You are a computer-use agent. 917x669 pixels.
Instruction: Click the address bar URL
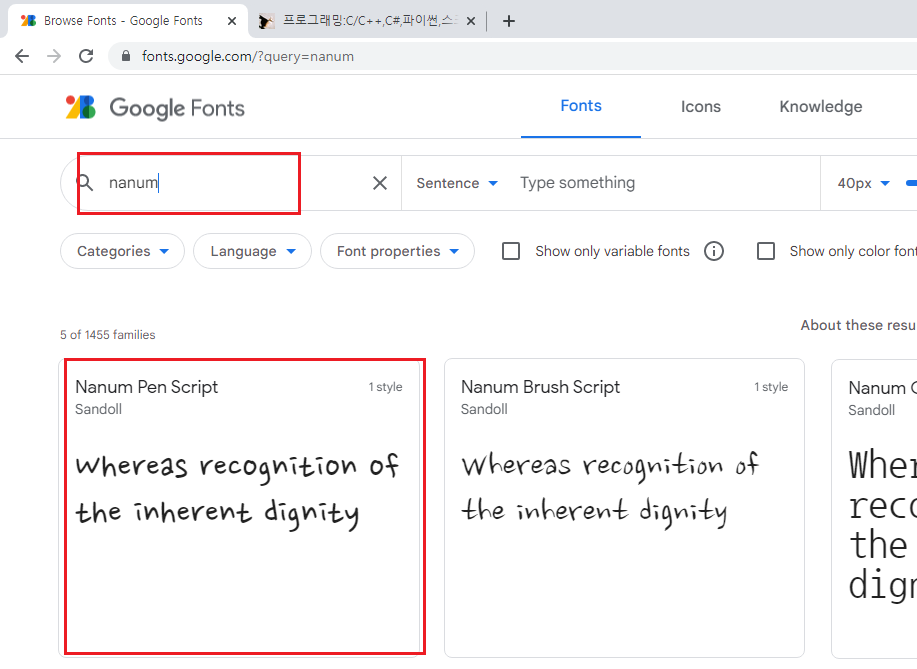(x=248, y=56)
